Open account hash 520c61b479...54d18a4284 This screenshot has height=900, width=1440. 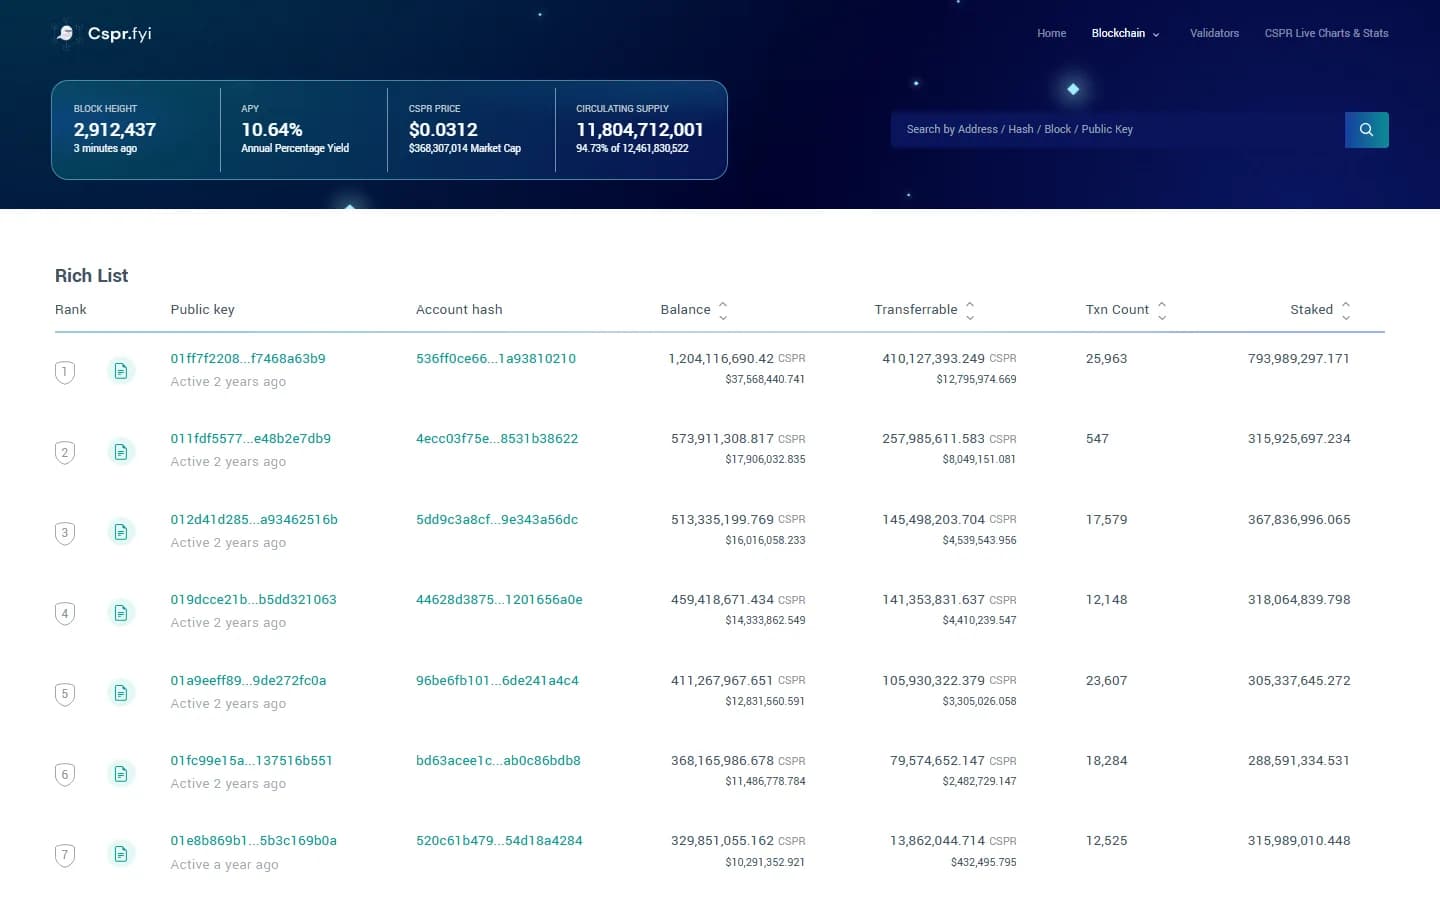(499, 840)
